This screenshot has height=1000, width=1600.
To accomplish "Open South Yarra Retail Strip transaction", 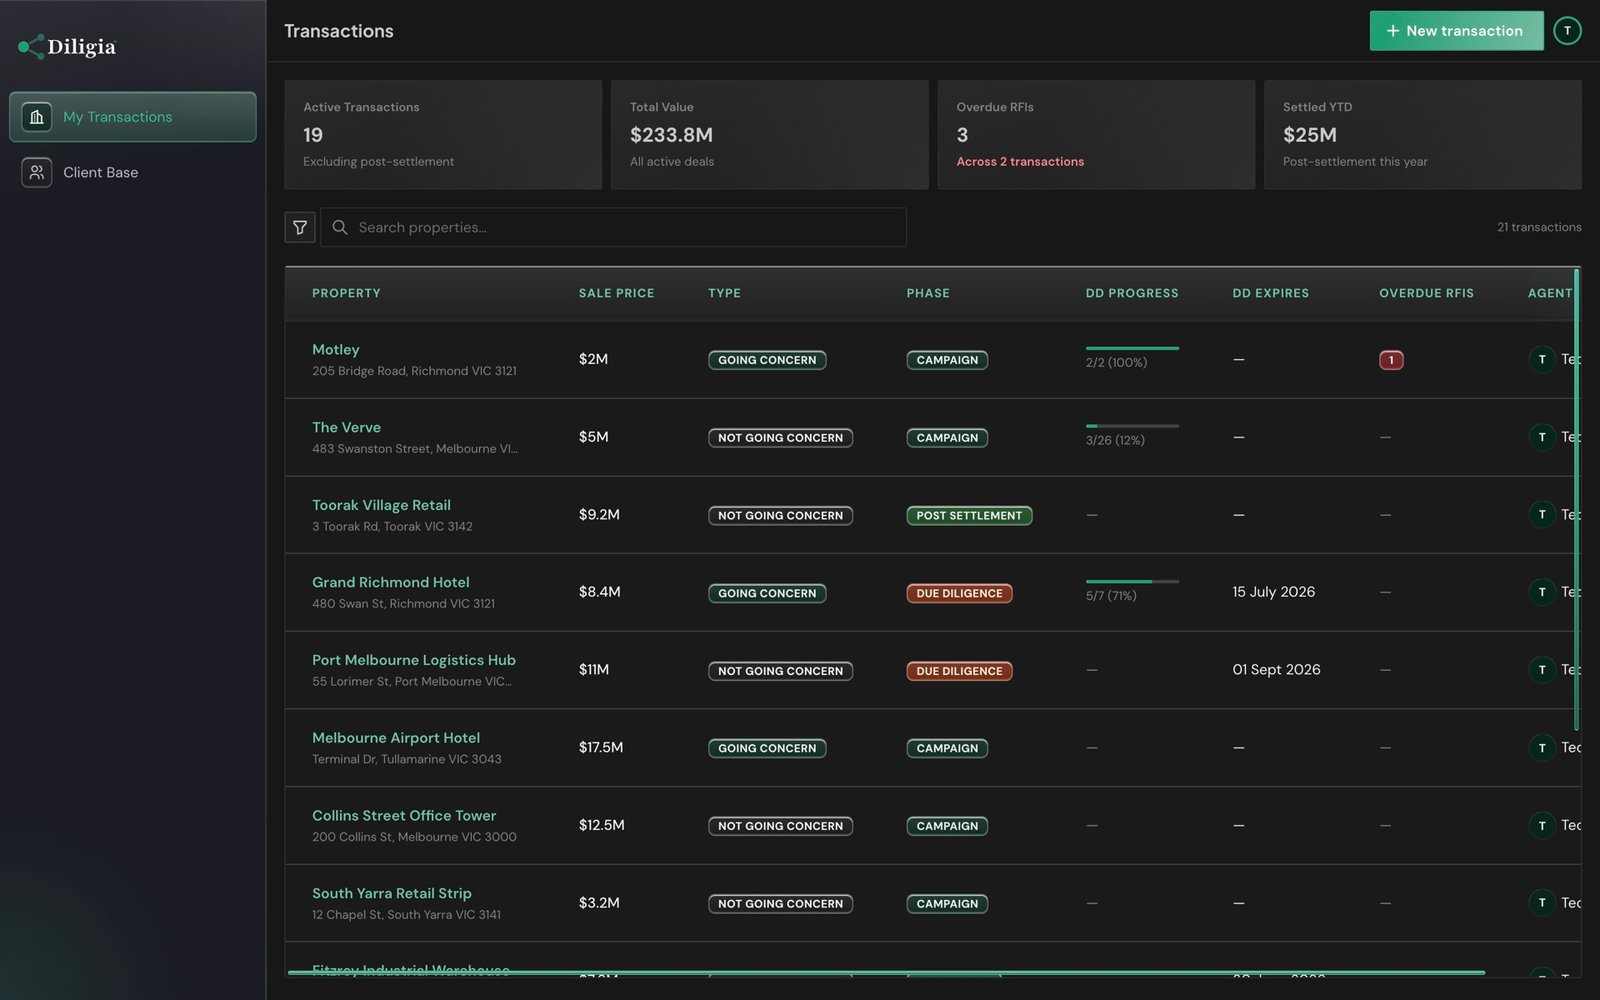I will coord(392,893).
